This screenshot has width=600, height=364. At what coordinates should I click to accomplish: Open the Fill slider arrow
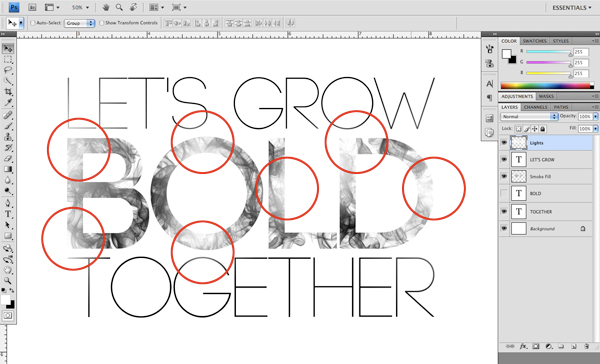(595, 129)
